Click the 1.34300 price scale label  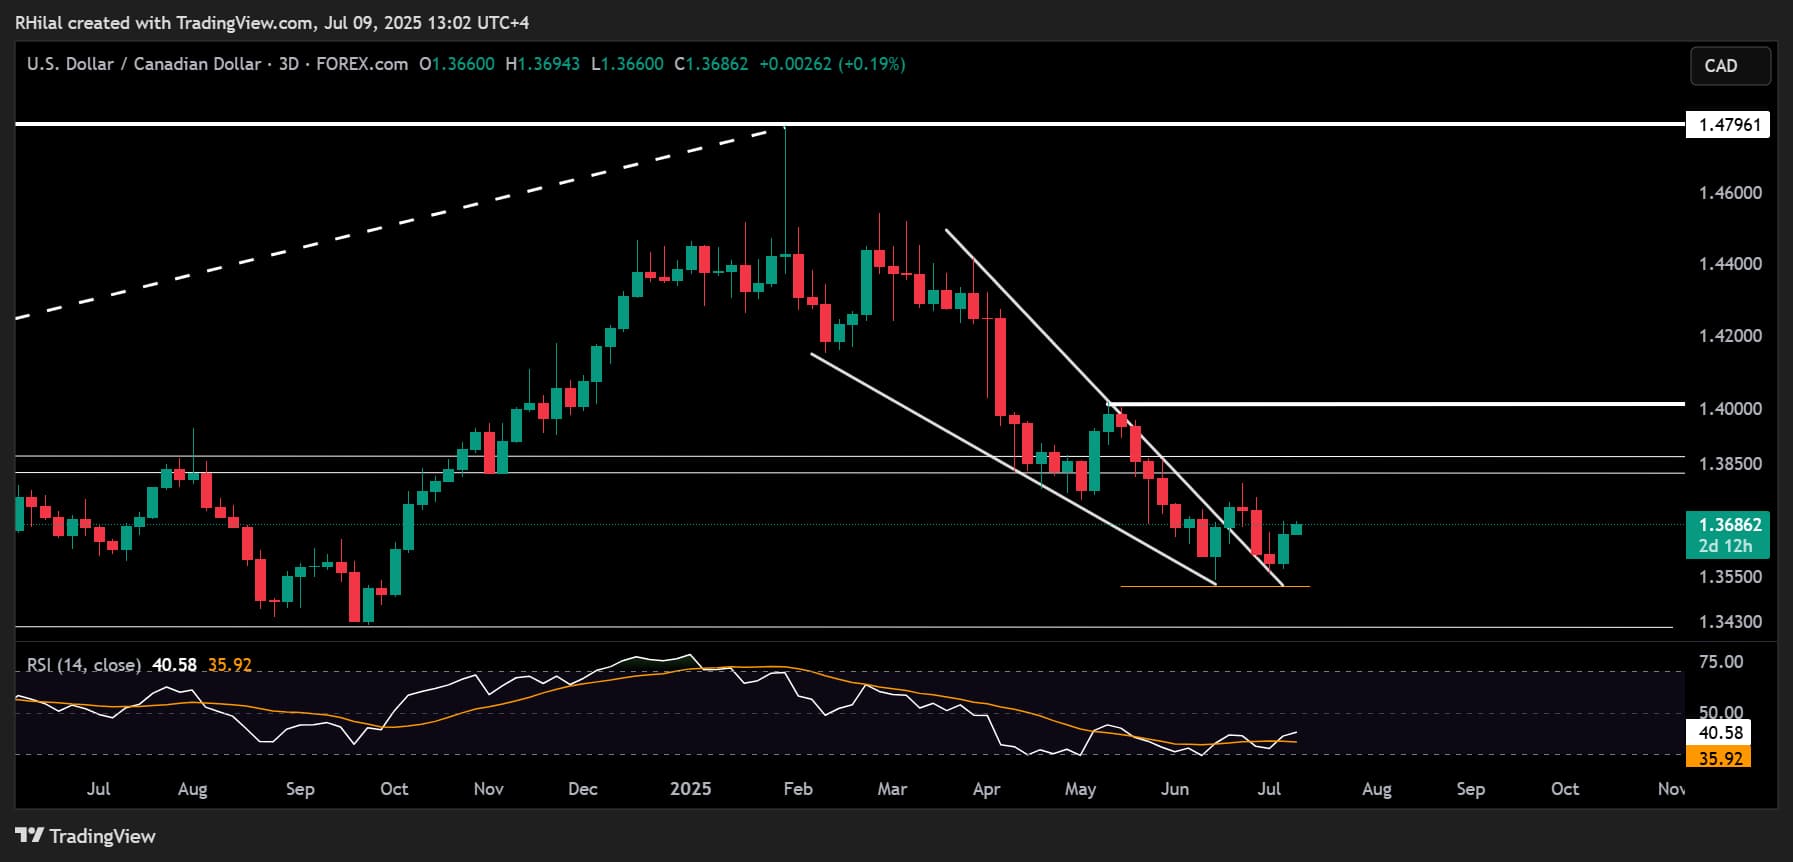[1730, 622]
